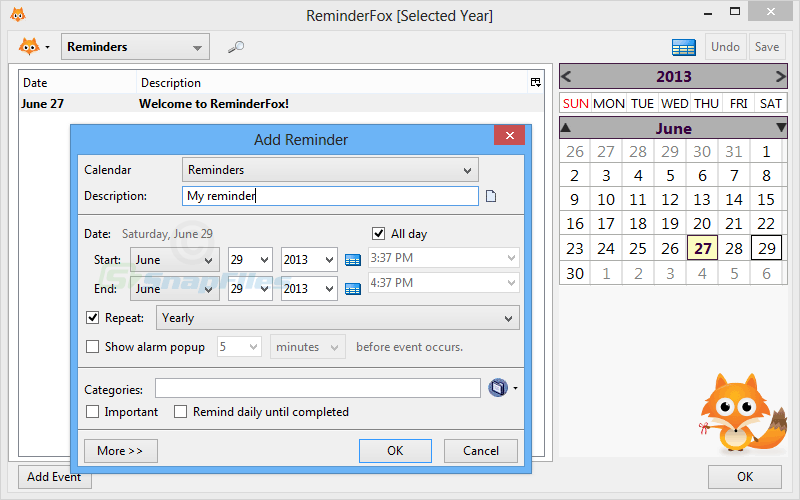
Task: Open the Repeat Yearly dropdown
Action: coord(338,318)
